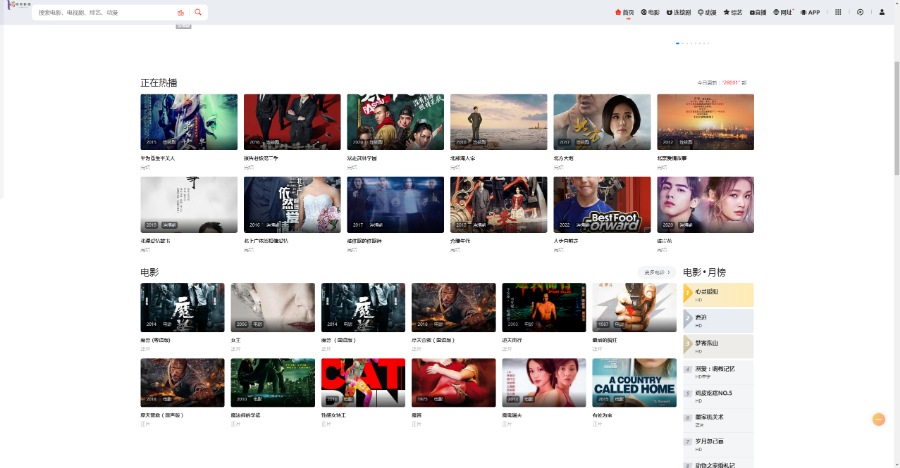Open the 电影 navigation item
The width and height of the screenshot is (900, 468).
click(650, 12)
